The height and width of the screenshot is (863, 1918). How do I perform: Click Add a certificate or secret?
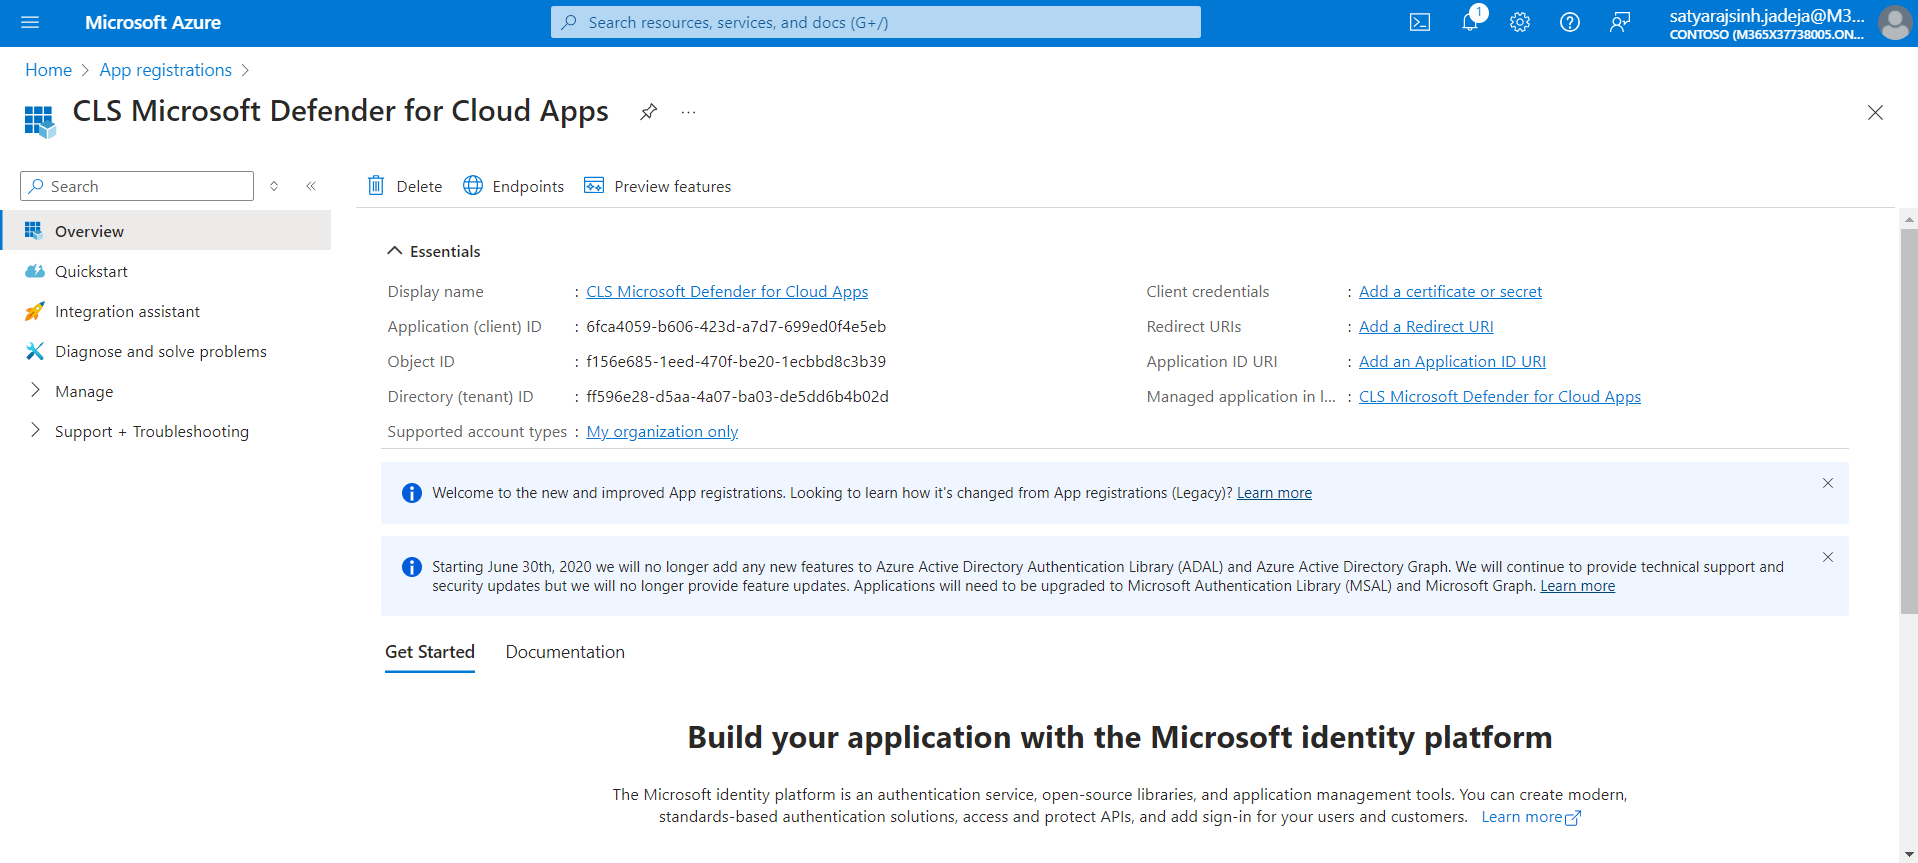[x=1450, y=291]
